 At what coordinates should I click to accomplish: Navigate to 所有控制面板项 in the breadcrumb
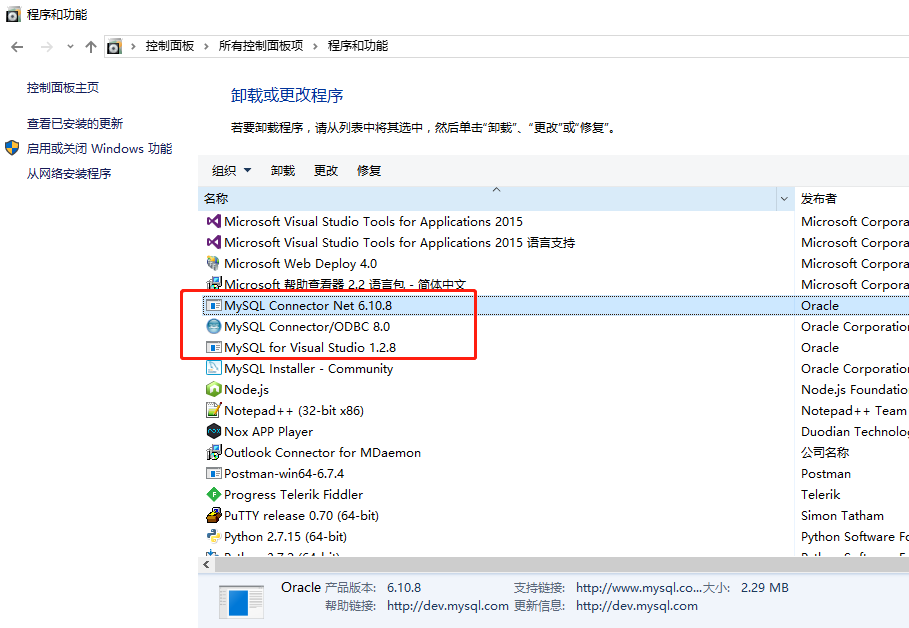tap(261, 46)
